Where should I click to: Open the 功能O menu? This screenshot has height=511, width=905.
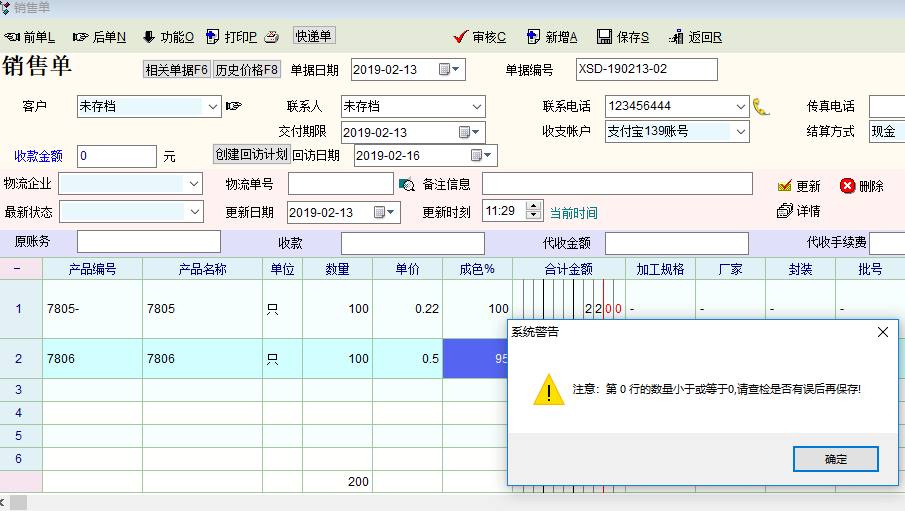pos(167,37)
